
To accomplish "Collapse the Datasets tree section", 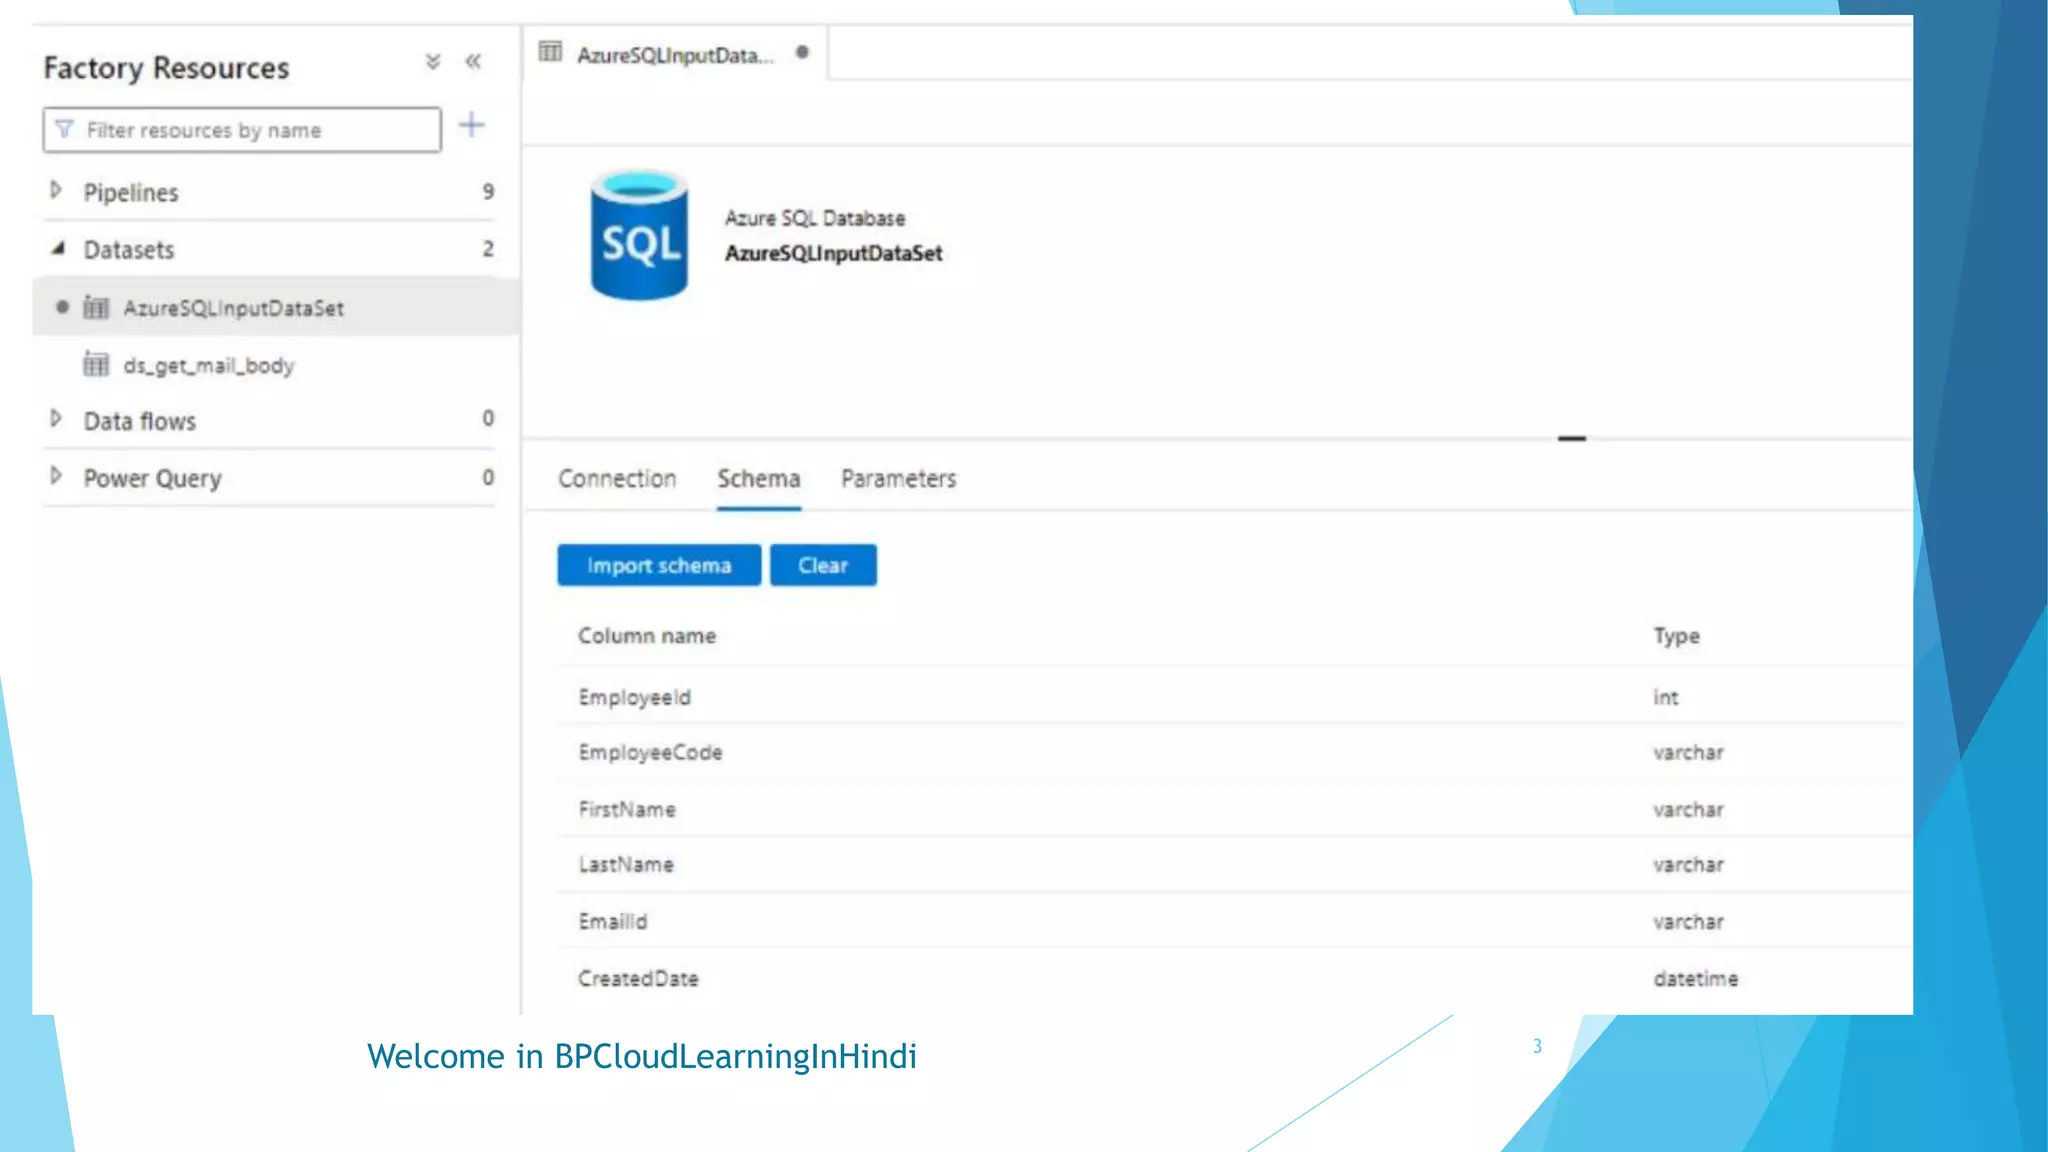I will [58, 248].
